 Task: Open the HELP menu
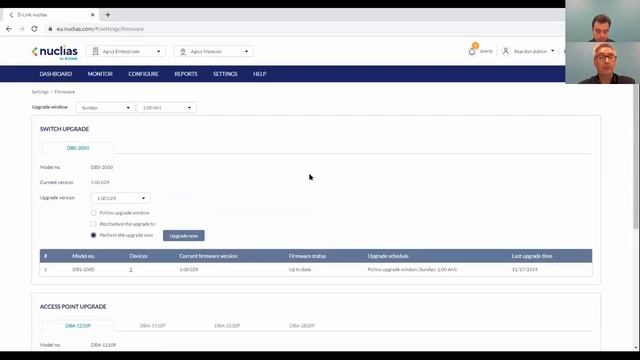tap(259, 74)
